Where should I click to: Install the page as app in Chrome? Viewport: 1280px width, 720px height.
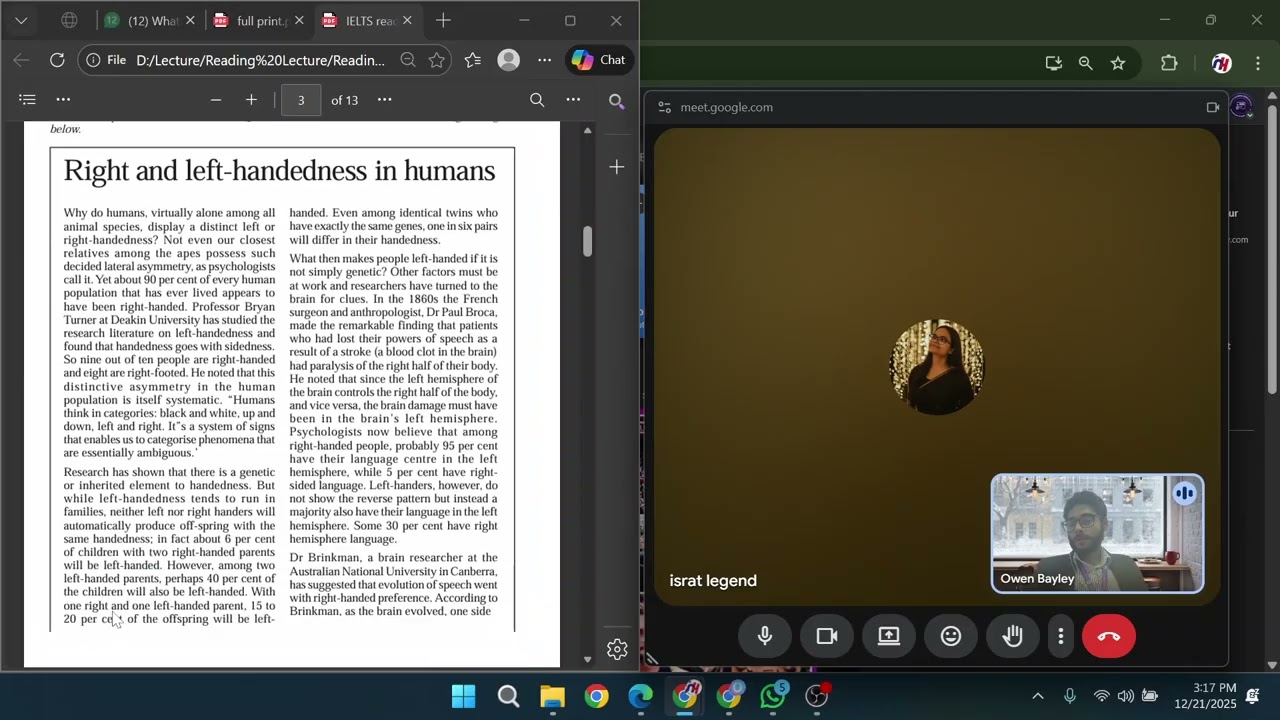1053,63
